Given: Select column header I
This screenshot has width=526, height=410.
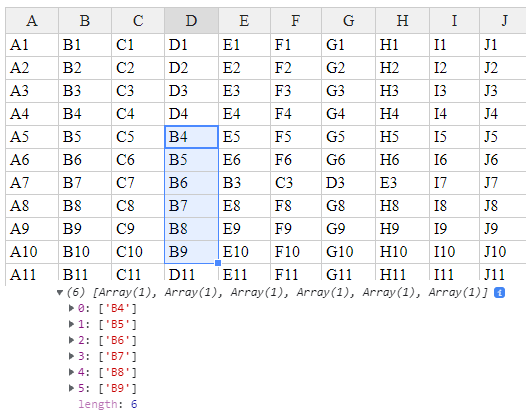Looking at the screenshot, I should click(x=455, y=21).
